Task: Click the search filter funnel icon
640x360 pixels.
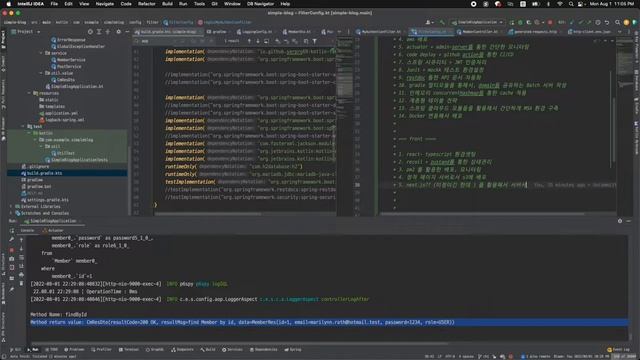Action: click(x=315, y=41)
